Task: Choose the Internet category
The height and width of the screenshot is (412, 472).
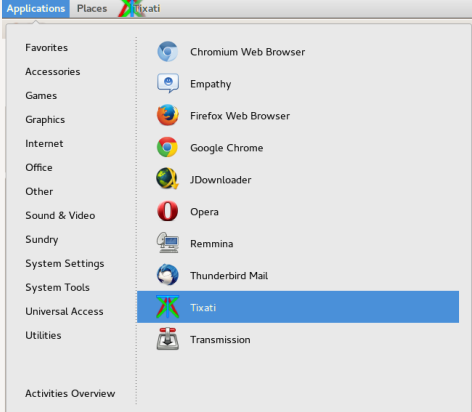Action: point(44,144)
